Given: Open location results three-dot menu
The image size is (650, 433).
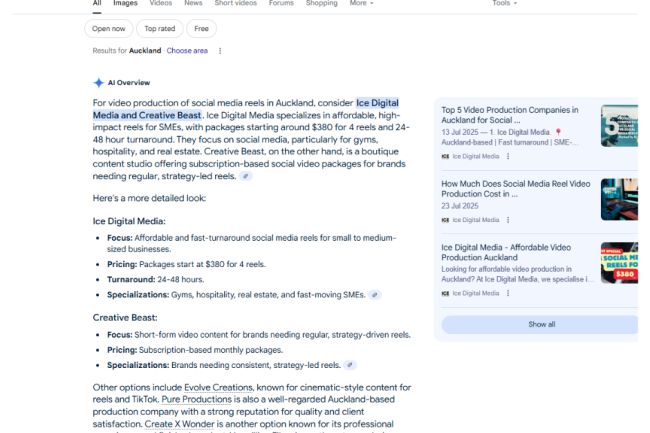Looking at the screenshot, I should 220,51.
